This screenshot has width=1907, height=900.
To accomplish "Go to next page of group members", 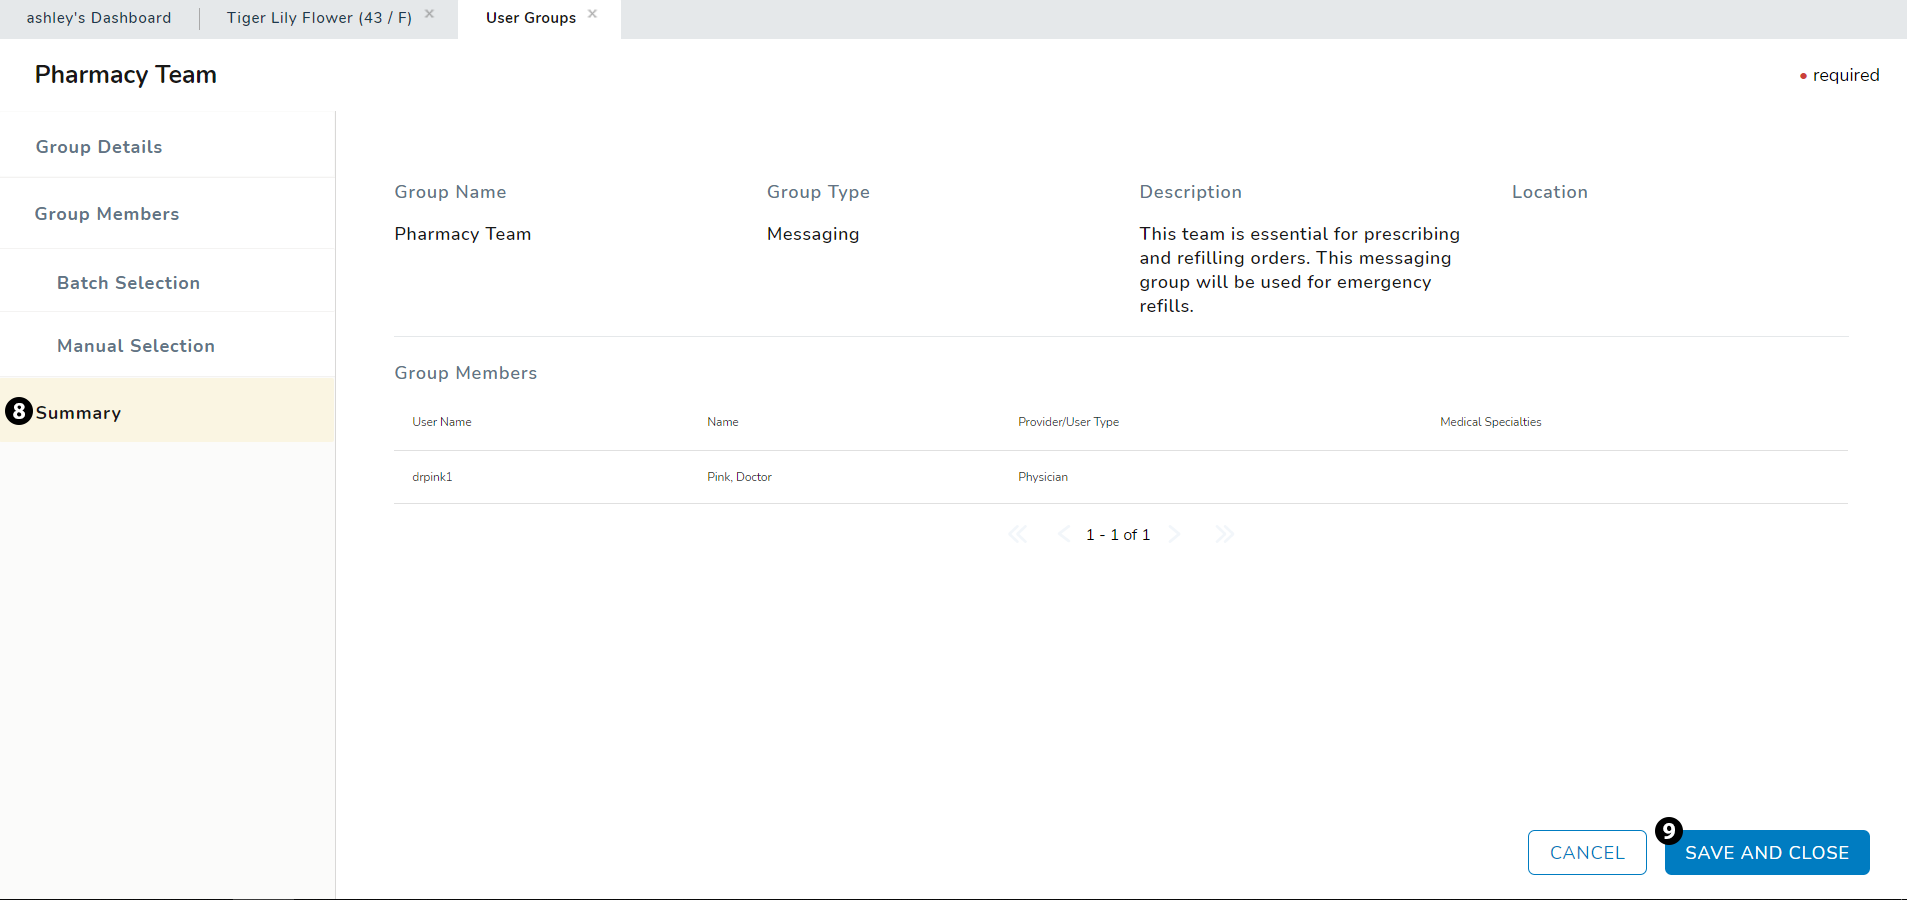I will coord(1175,535).
